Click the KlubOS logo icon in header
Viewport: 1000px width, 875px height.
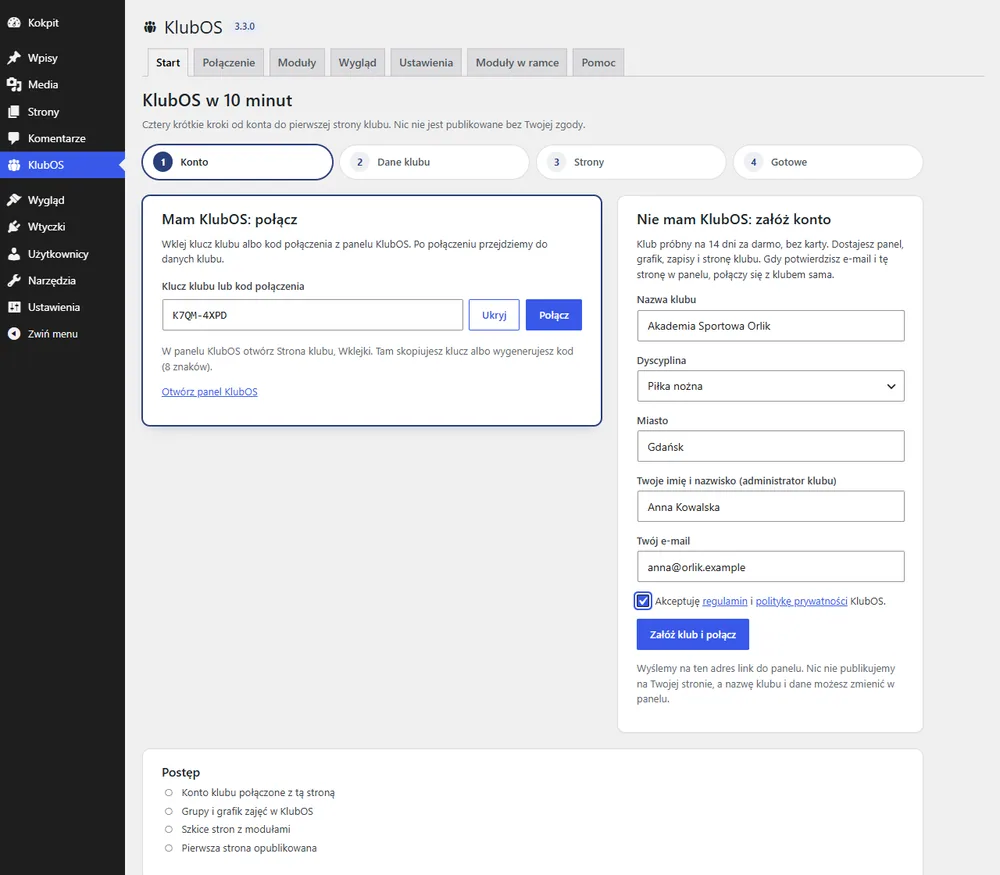(x=150, y=27)
